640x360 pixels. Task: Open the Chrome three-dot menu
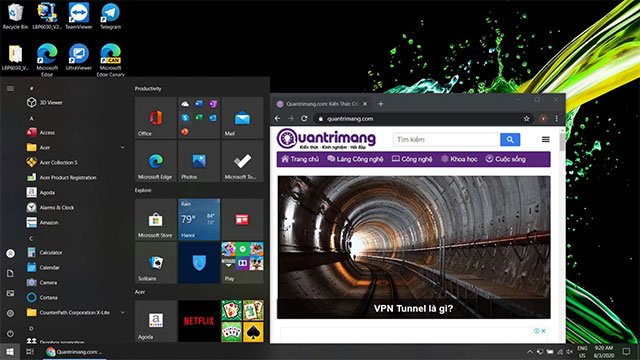tap(557, 118)
